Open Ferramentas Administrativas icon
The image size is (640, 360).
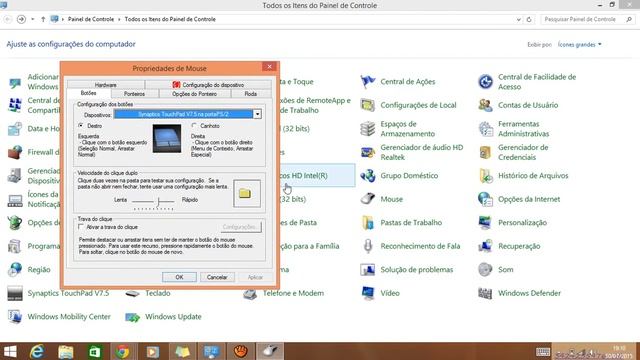(x=485, y=129)
